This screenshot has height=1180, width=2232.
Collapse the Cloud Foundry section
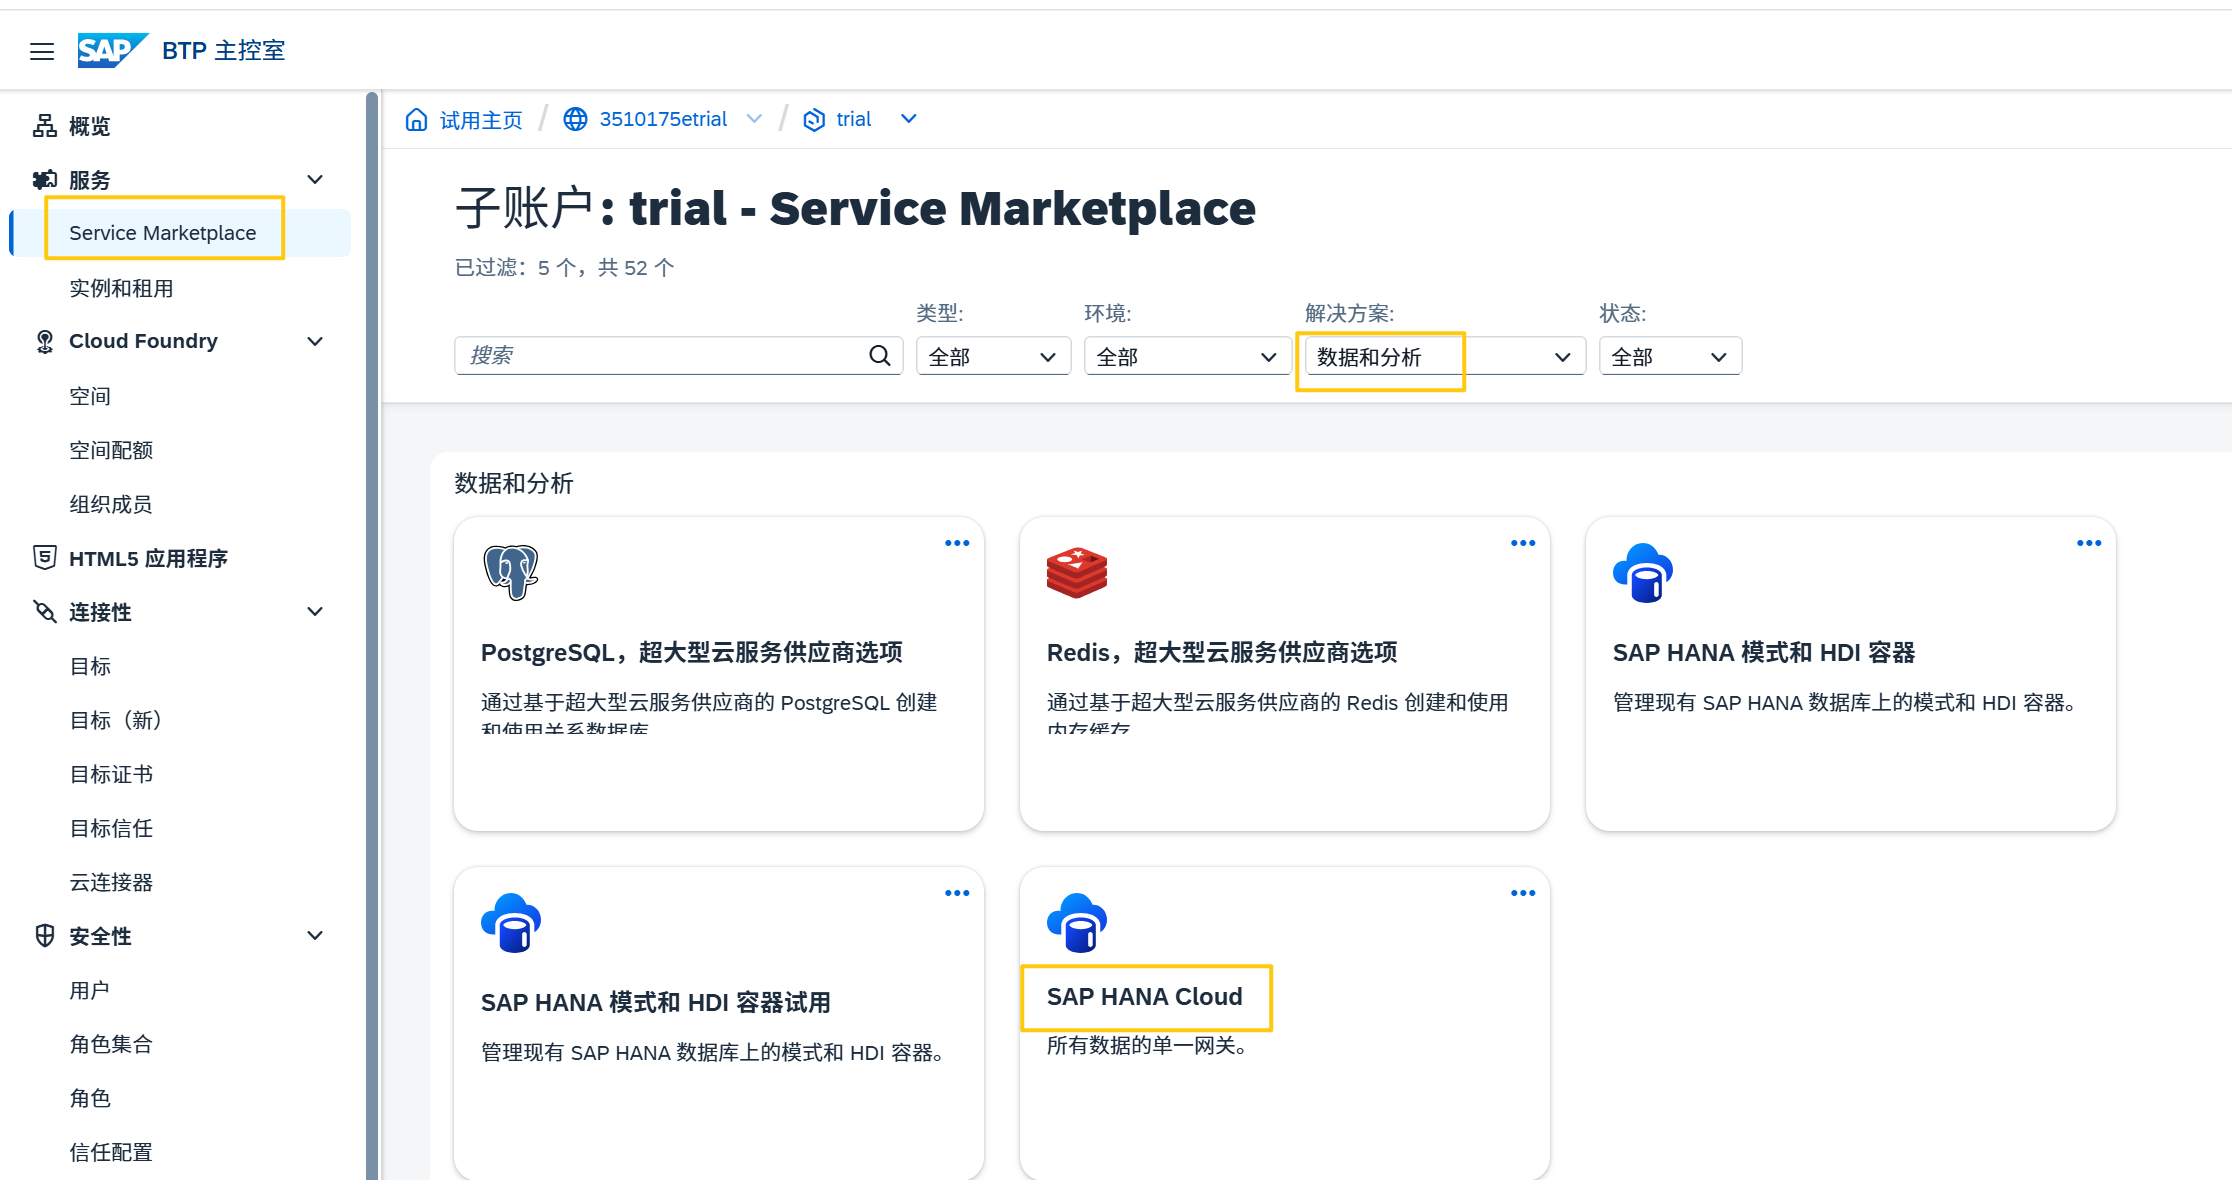click(x=315, y=342)
